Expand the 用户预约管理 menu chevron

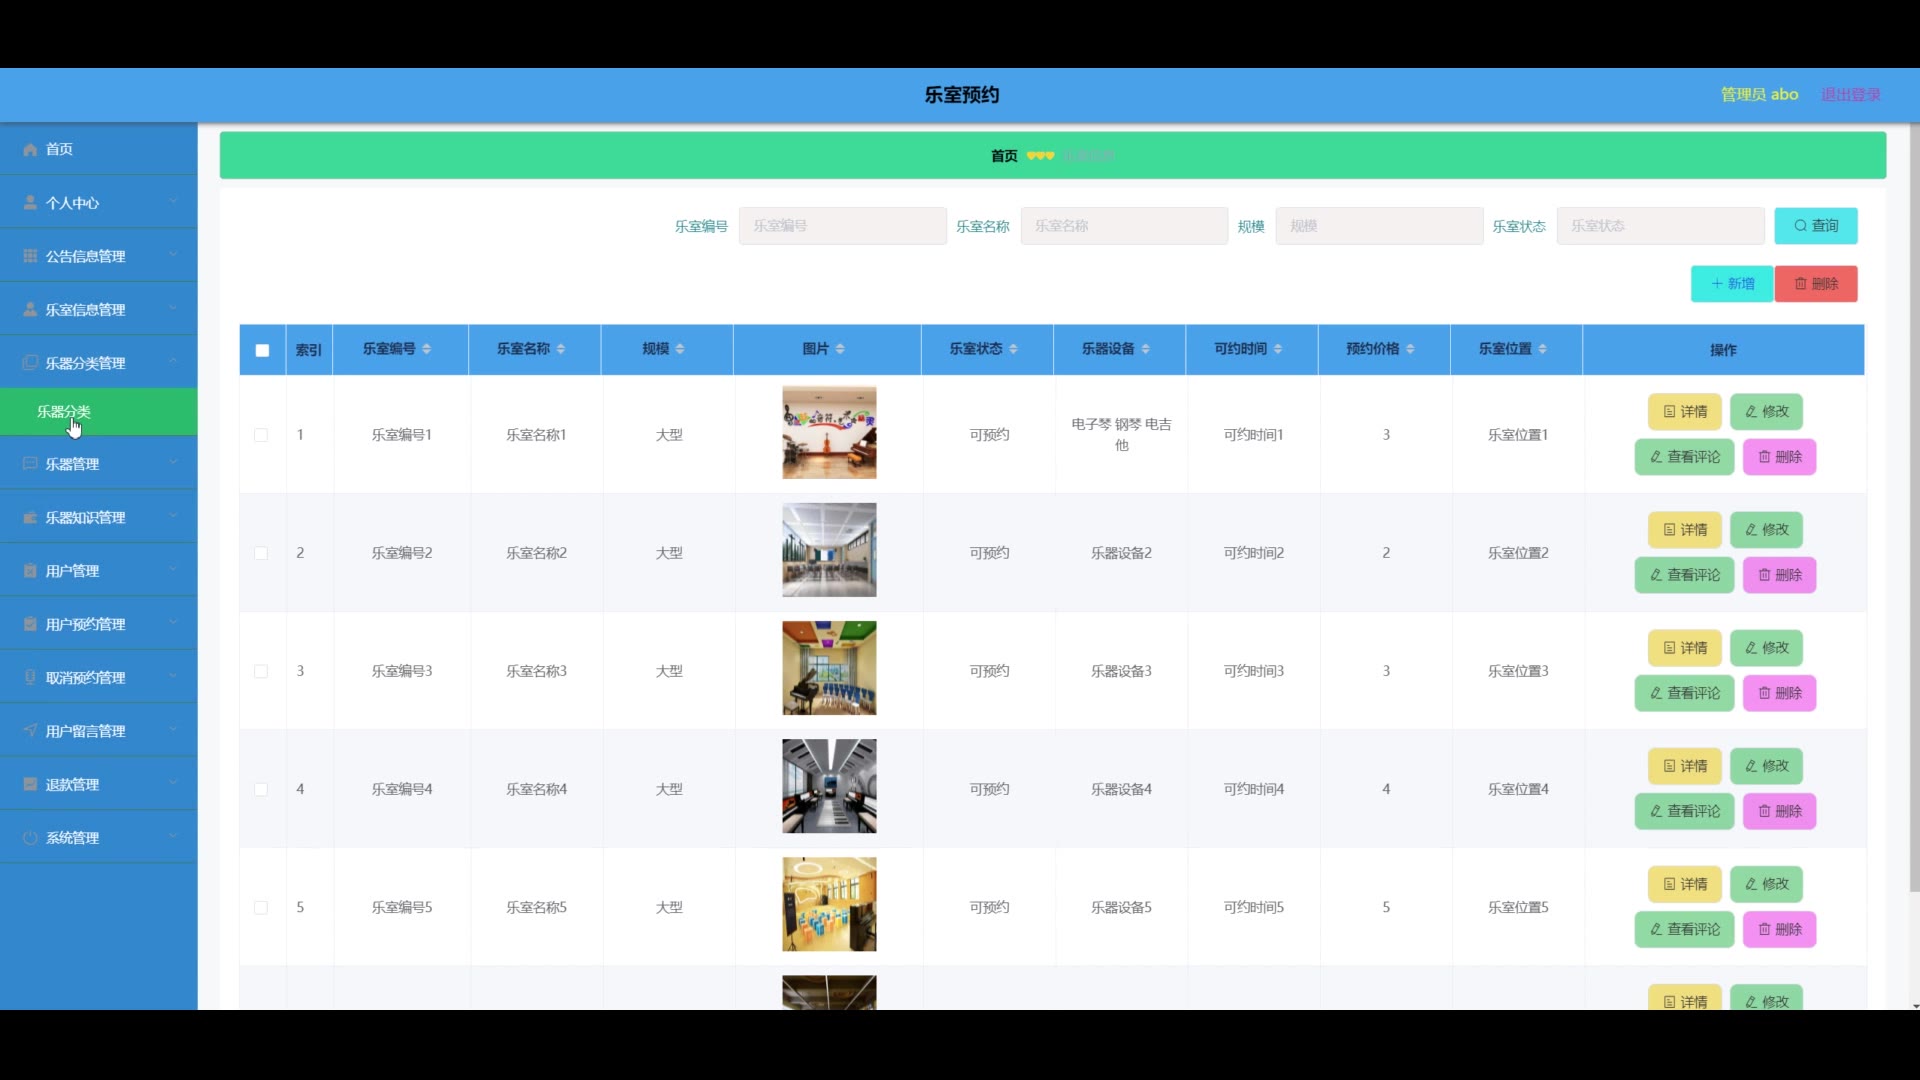coord(173,623)
